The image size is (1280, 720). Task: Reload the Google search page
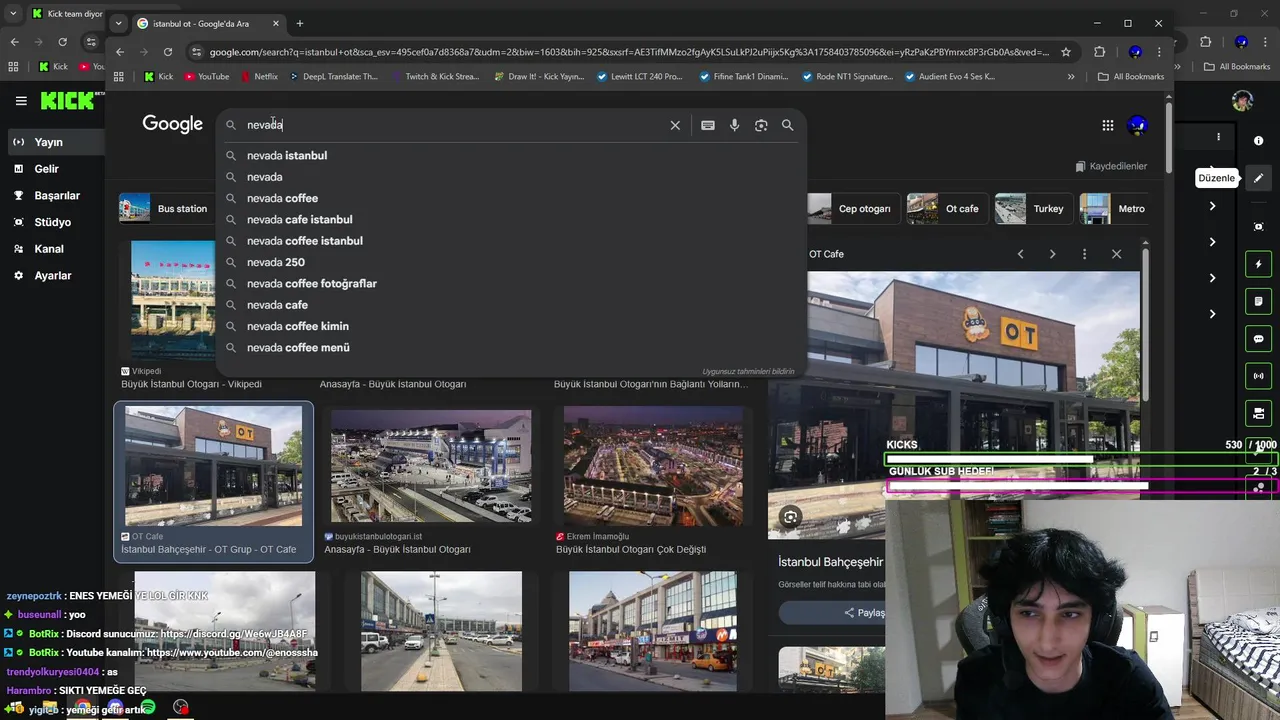pos(168,52)
